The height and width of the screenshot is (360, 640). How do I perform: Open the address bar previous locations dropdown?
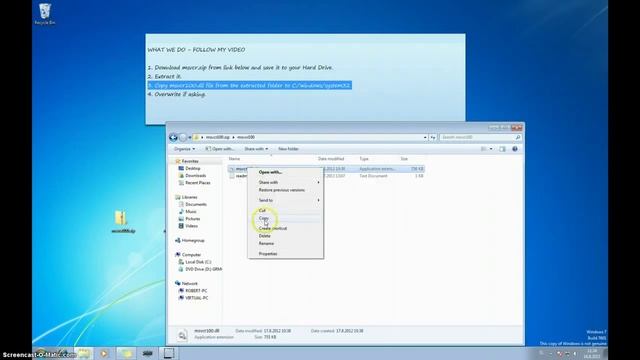coord(425,138)
